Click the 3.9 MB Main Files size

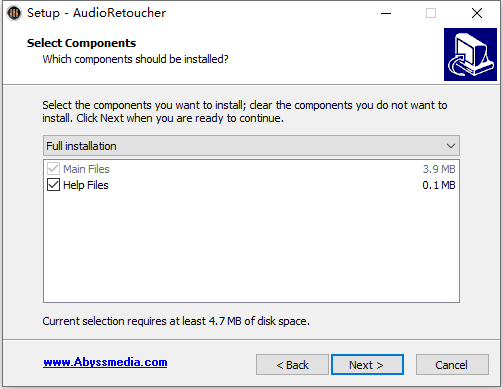click(439, 169)
